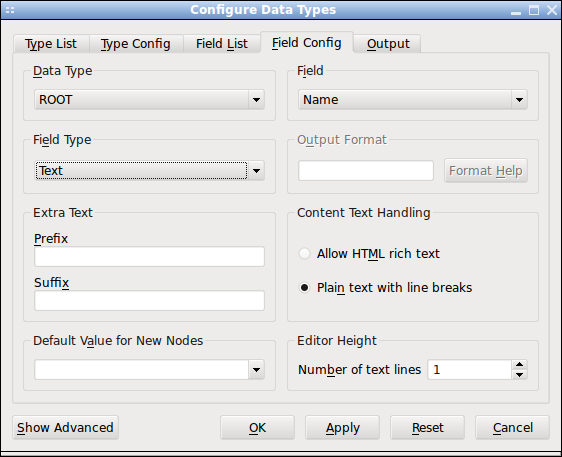Open the Output tab
The image size is (562, 457).
(387, 44)
